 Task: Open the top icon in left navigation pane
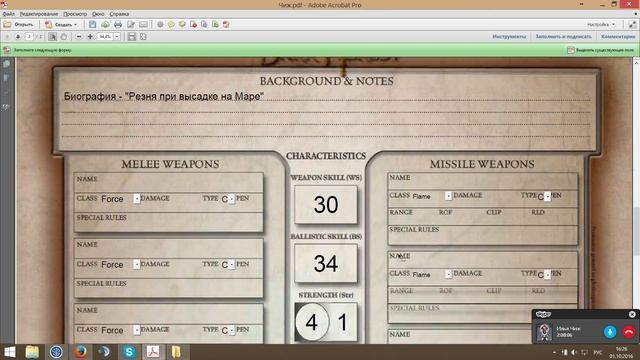[7, 64]
